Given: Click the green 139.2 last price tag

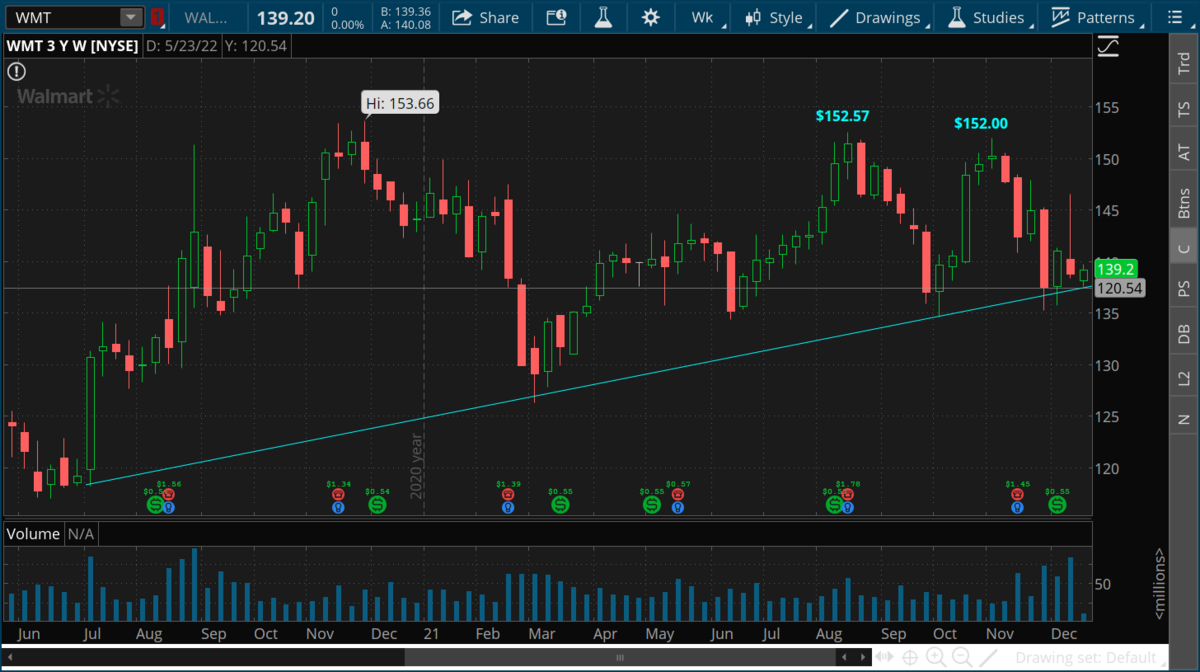Looking at the screenshot, I should (1116, 269).
